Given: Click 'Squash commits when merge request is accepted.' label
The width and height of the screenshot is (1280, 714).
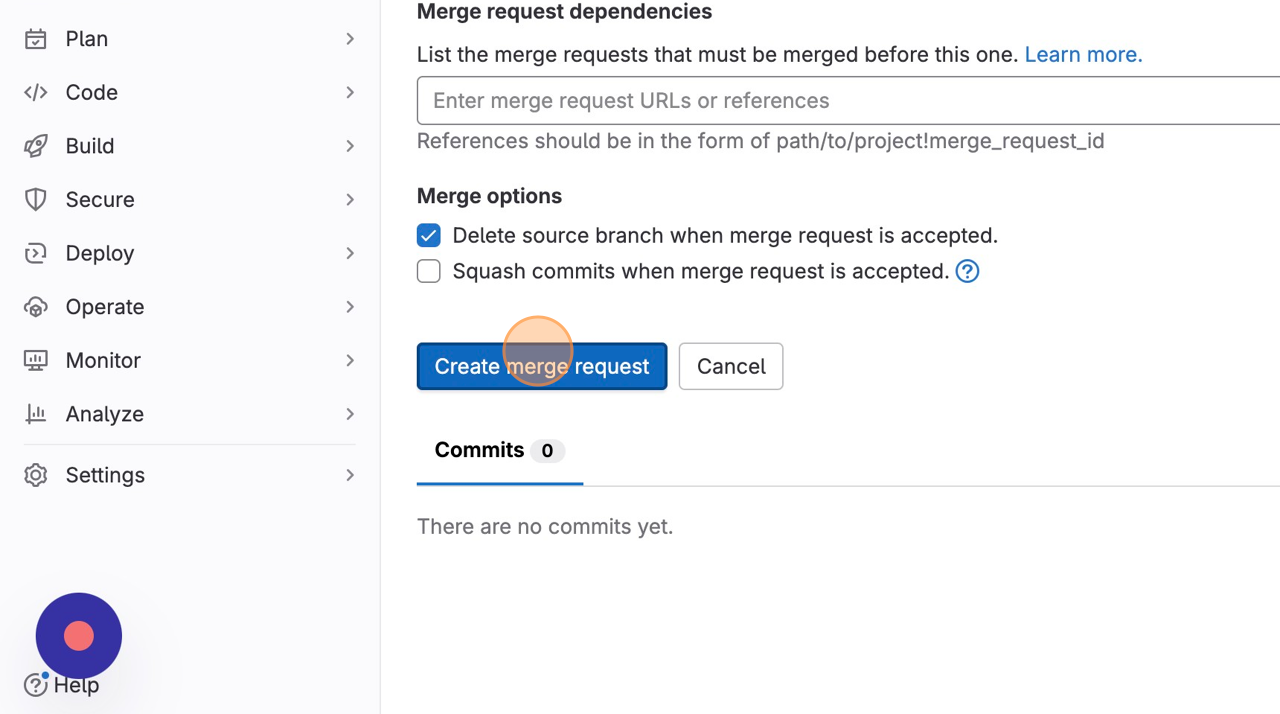Looking at the screenshot, I should (x=701, y=271).
